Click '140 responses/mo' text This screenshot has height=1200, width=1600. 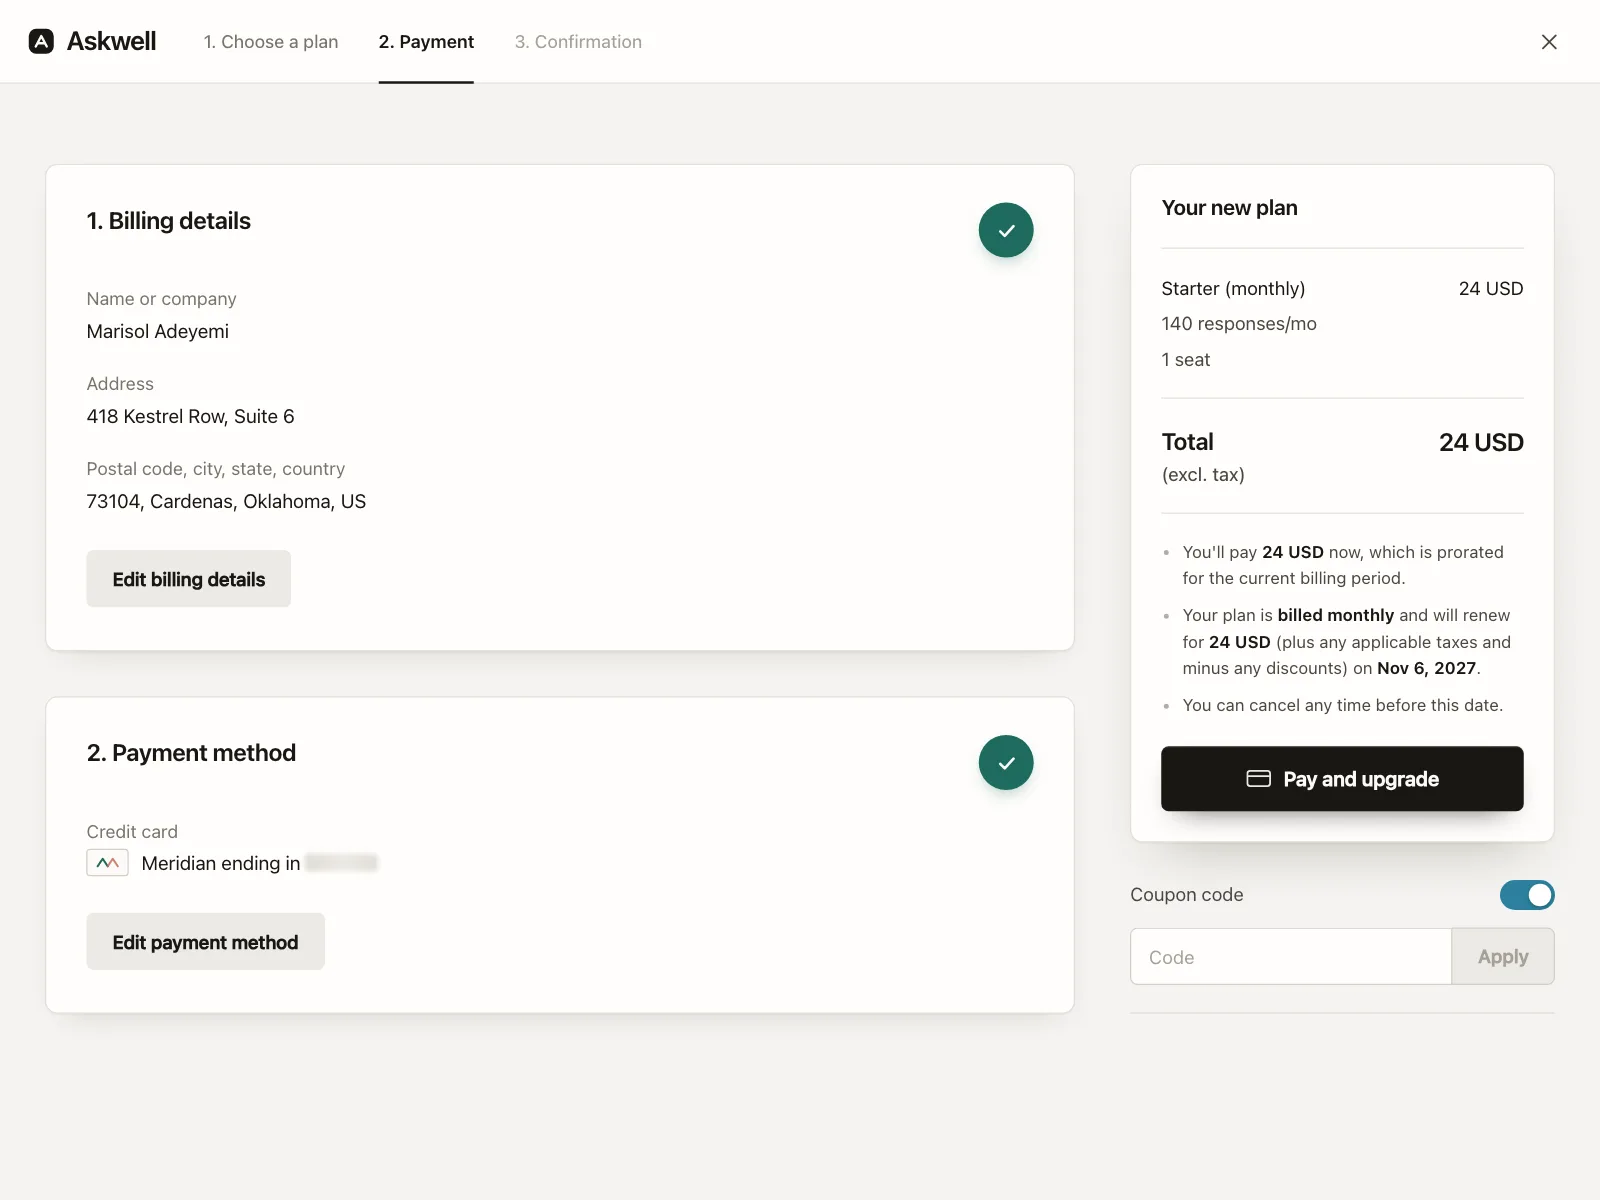pos(1239,324)
